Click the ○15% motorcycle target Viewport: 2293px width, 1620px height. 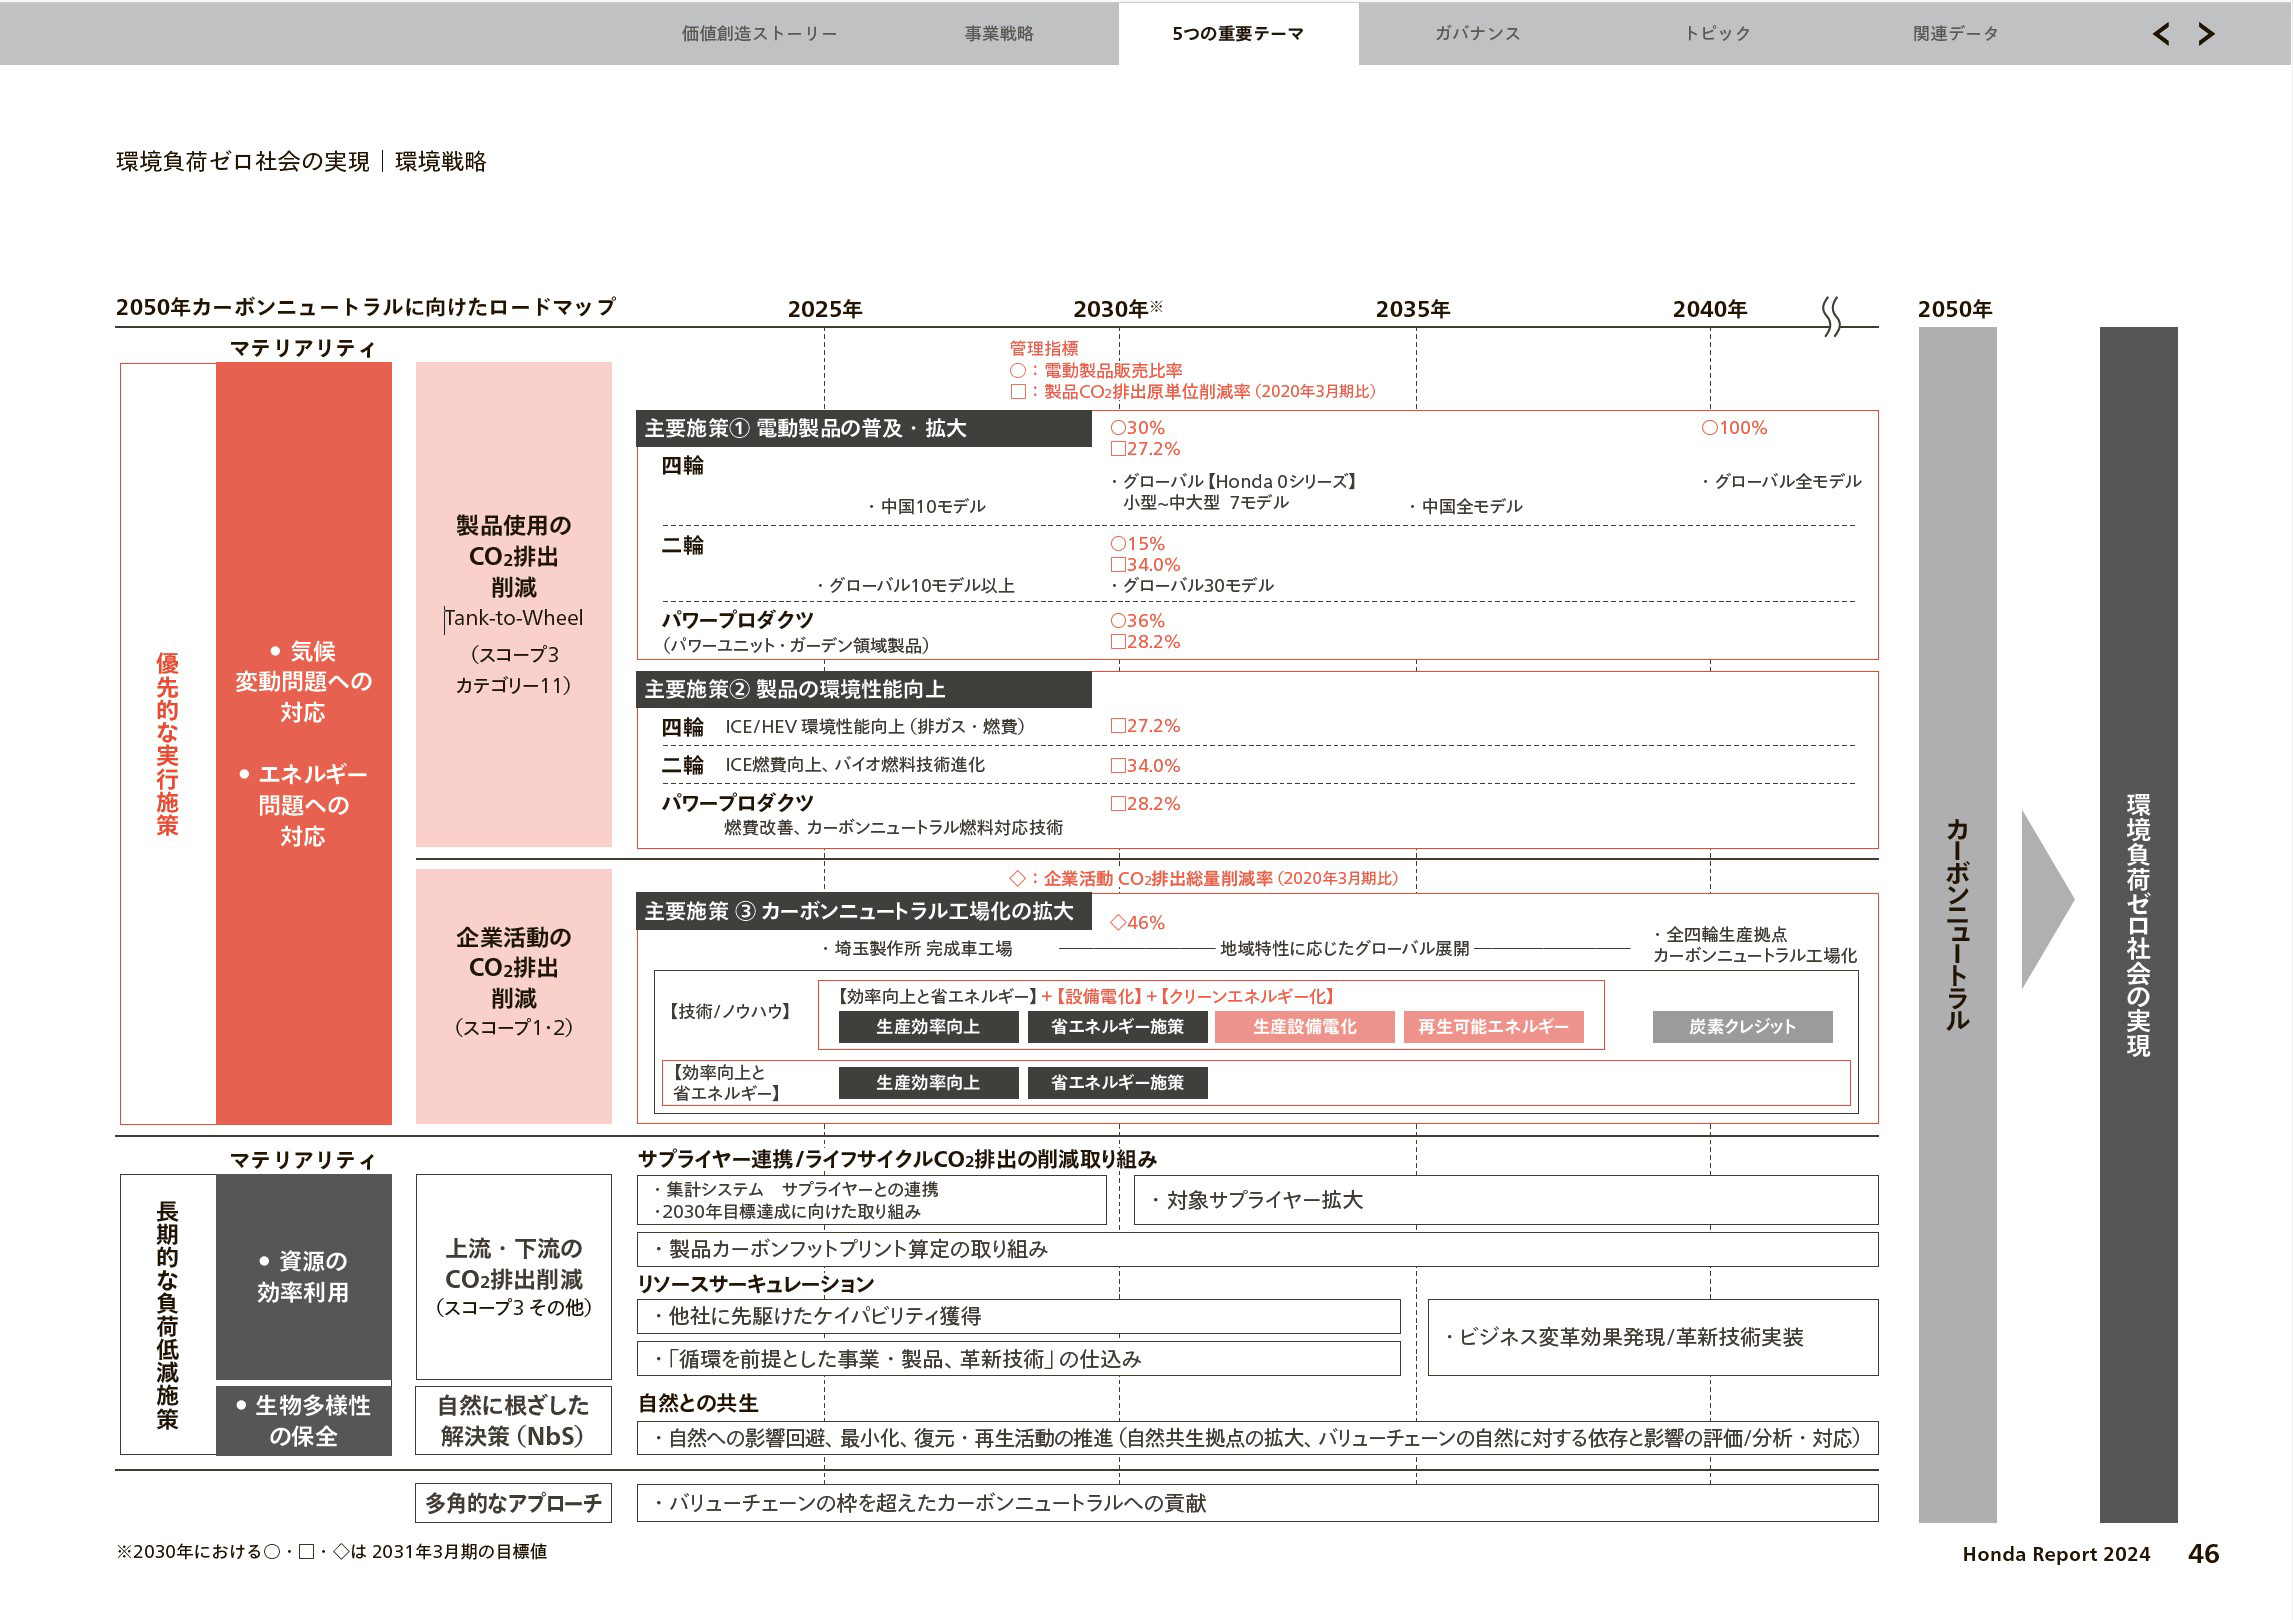(1138, 544)
